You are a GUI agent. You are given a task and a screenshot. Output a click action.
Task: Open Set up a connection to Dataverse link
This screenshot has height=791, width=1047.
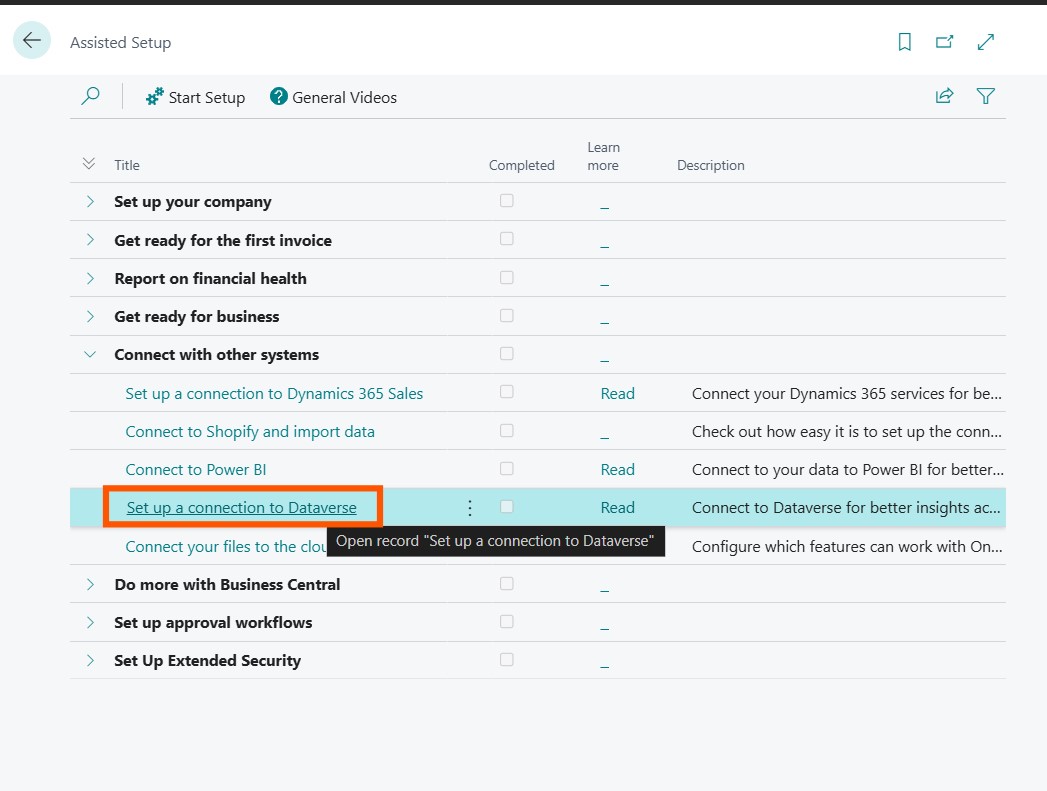coord(241,508)
